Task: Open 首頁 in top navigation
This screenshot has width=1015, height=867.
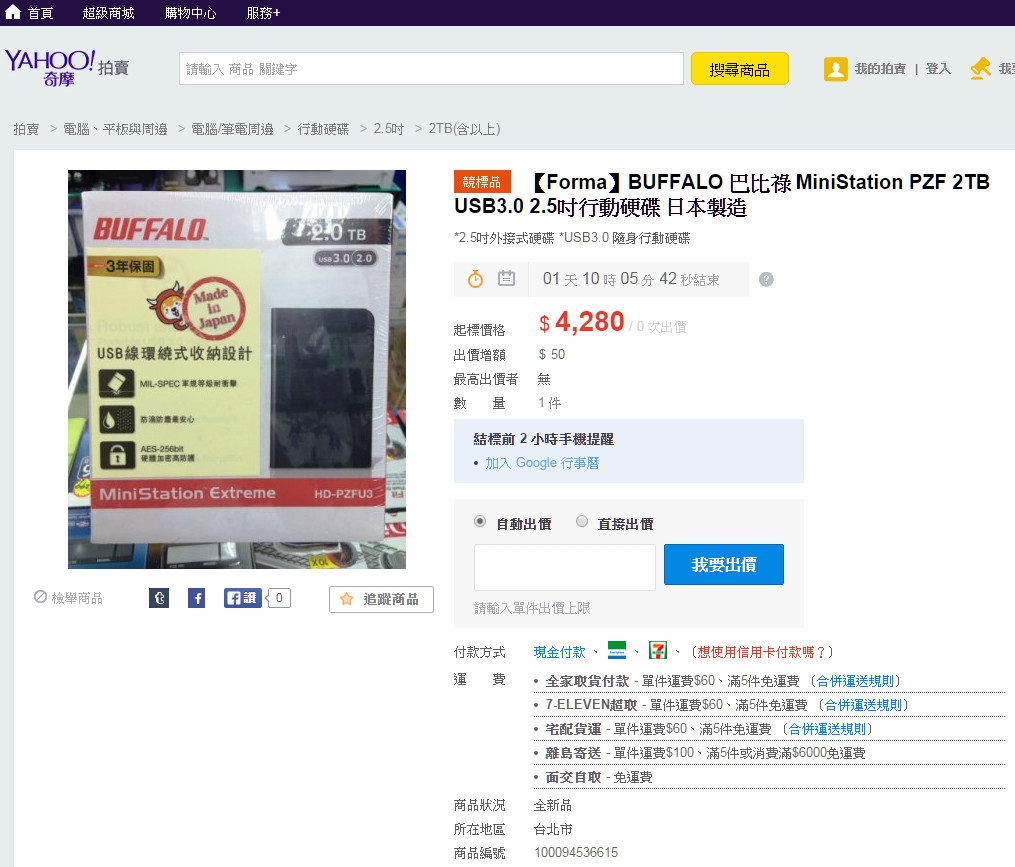Action: [40, 13]
